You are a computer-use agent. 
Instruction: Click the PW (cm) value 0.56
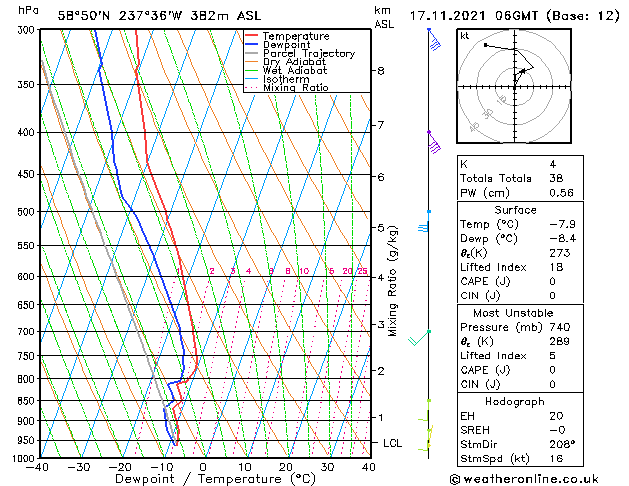(561, 193)
